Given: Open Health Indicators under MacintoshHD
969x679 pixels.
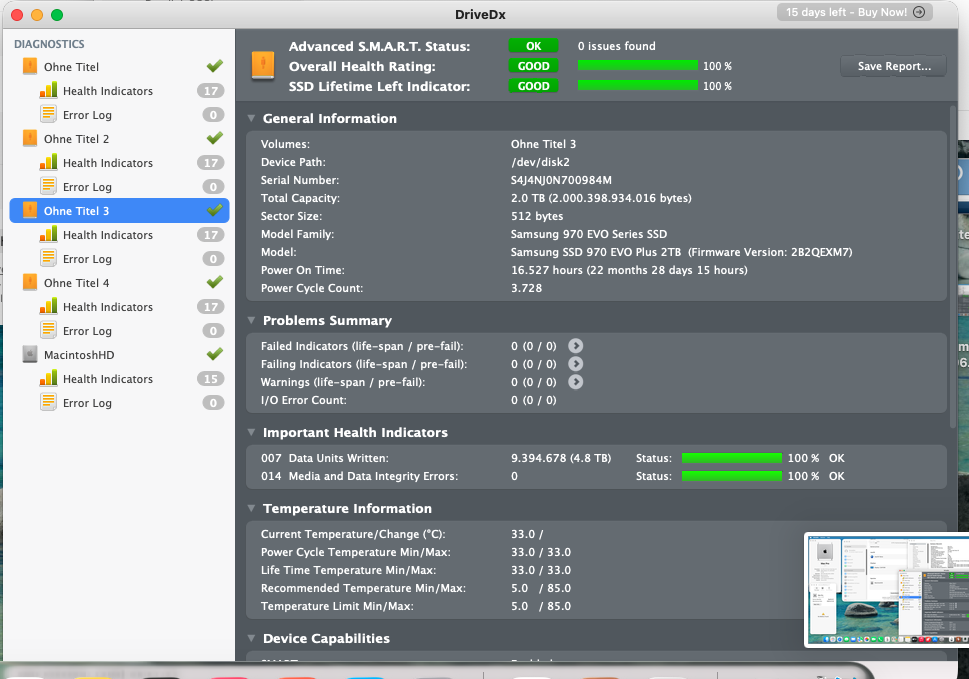Looking at the screenshot, I should [x=107, y=379].
